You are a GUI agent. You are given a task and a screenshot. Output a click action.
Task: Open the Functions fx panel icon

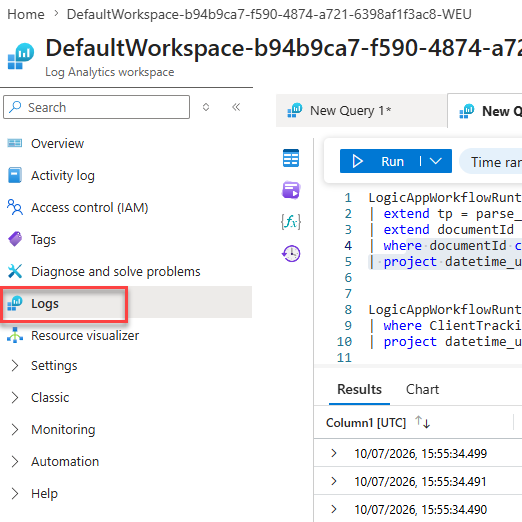(x=291, y=222)
